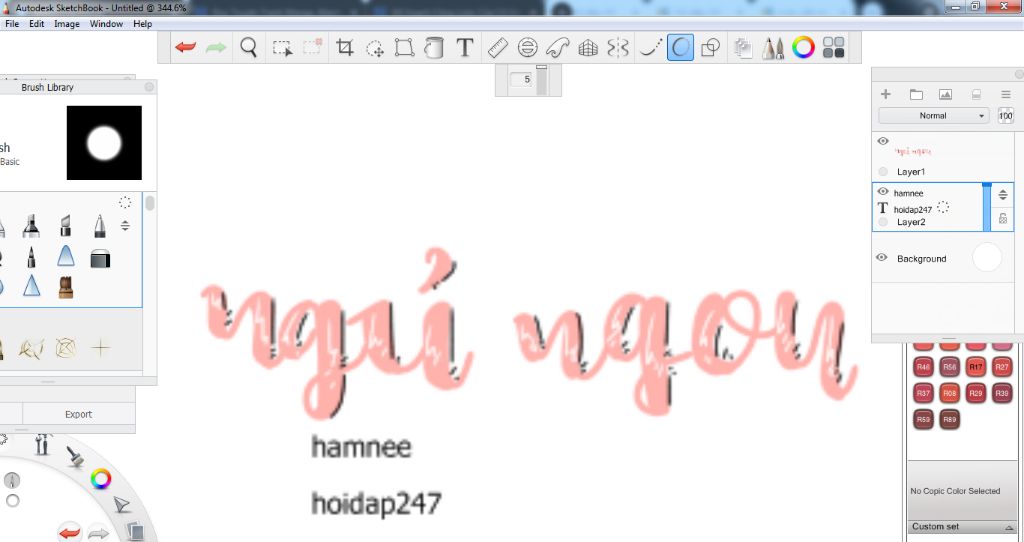The image size is (1024, 542).
Task: Select the French Curve guide
Action: tap(558, 48)
